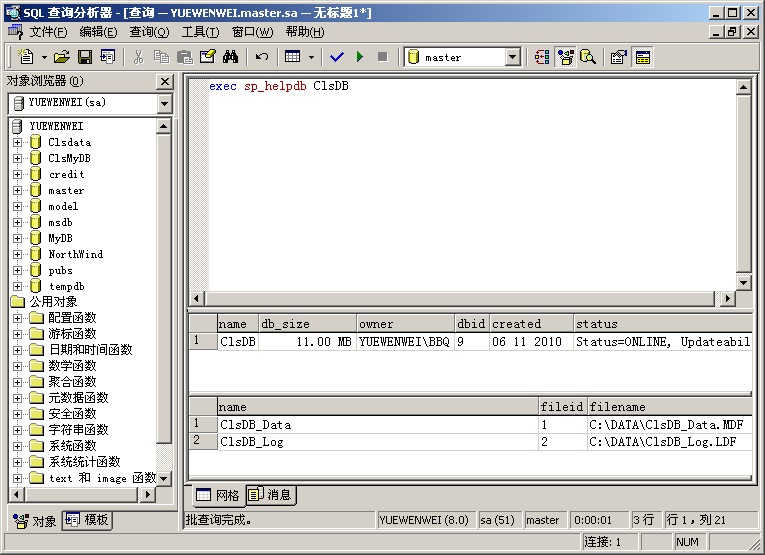Switch to the 模板 tab
Viewport: 765px width, 555px height.
(87, 520)
